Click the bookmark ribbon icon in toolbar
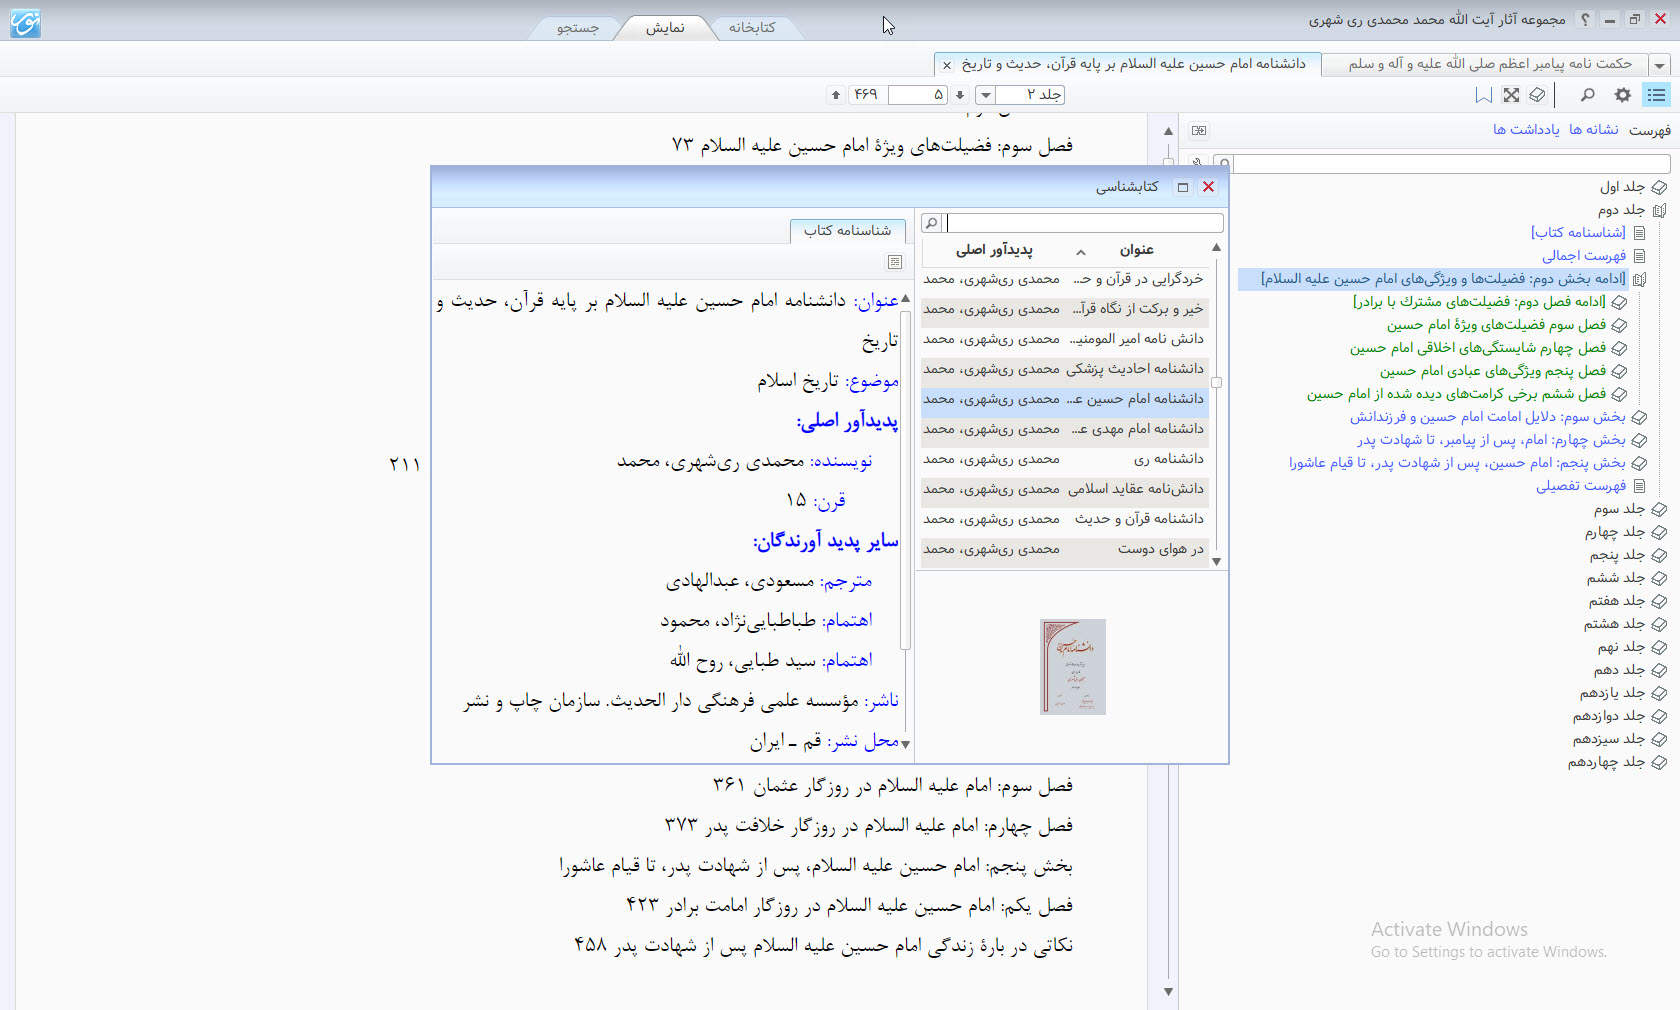1680x1010 pixels. tap(1484, 95)
